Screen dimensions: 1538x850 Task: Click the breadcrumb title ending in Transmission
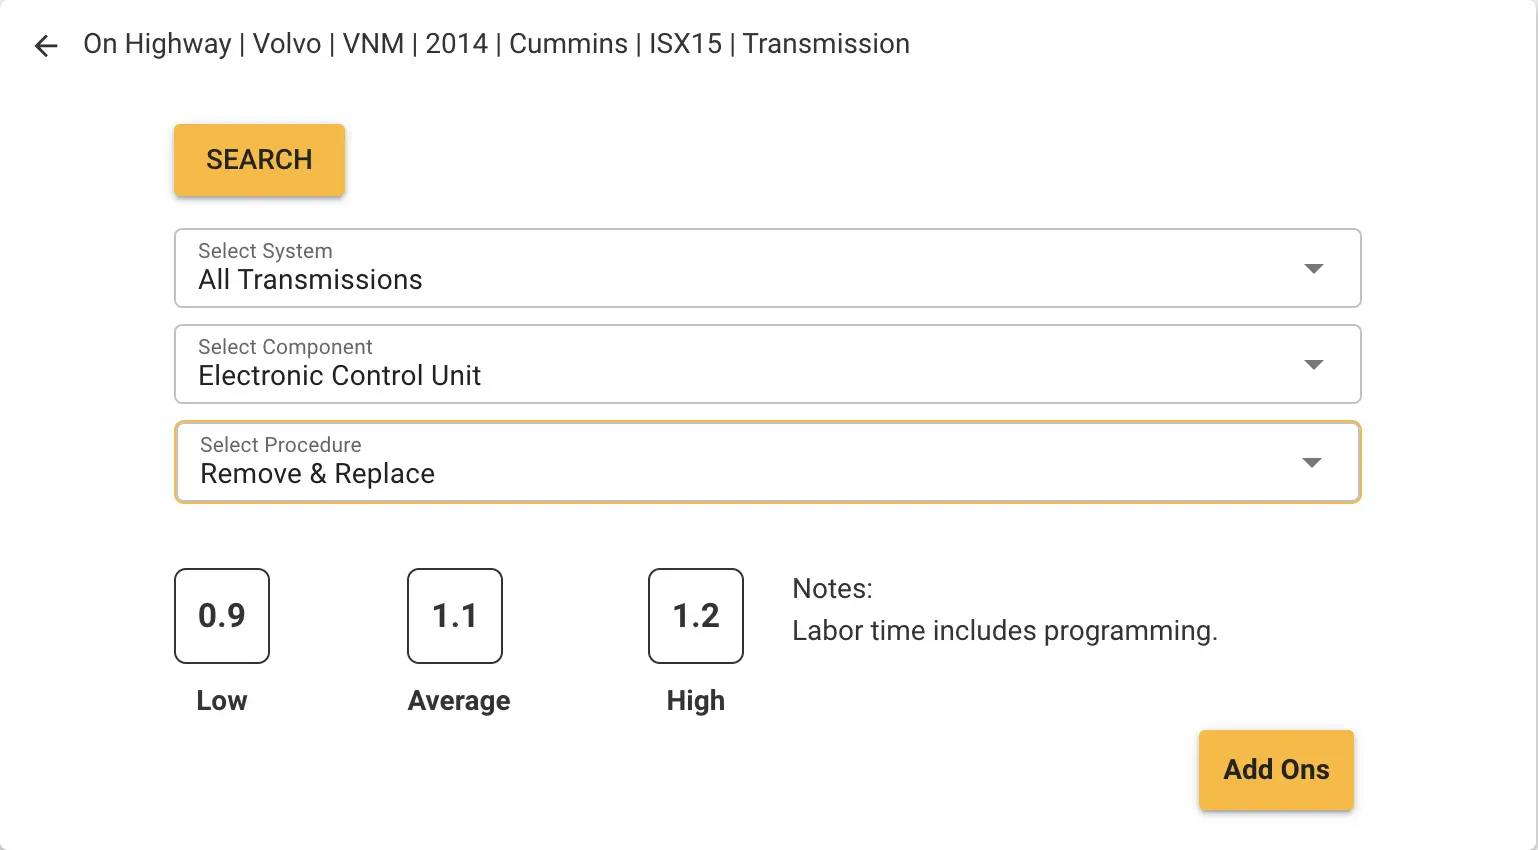click(x=496, y=44)
